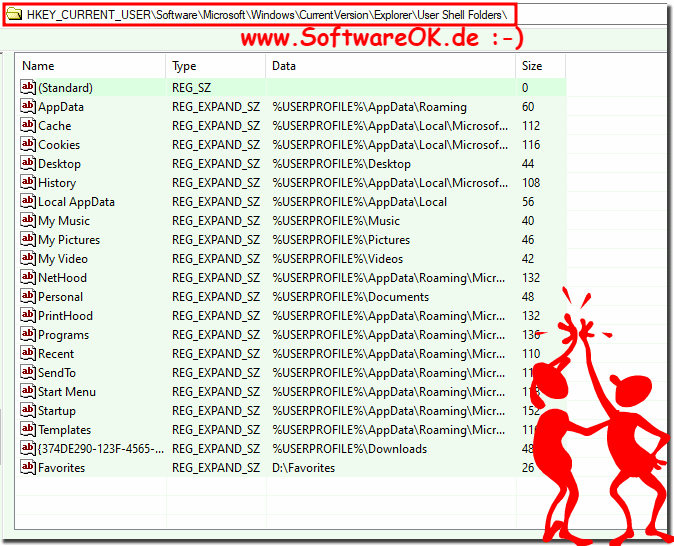This screenshot has width=674, height=546.
Task: Click the string icon beside My Video
Action: point(28,258)
